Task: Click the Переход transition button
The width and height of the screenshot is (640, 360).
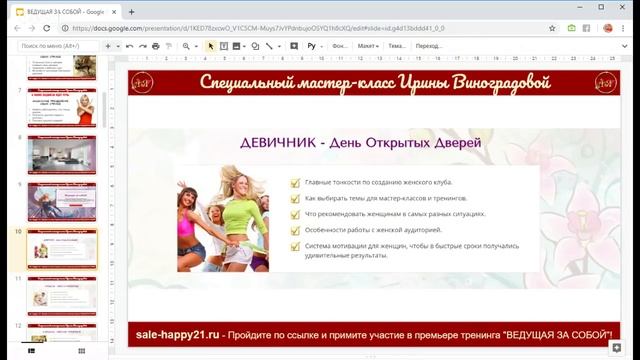Action: click(429, 46)
